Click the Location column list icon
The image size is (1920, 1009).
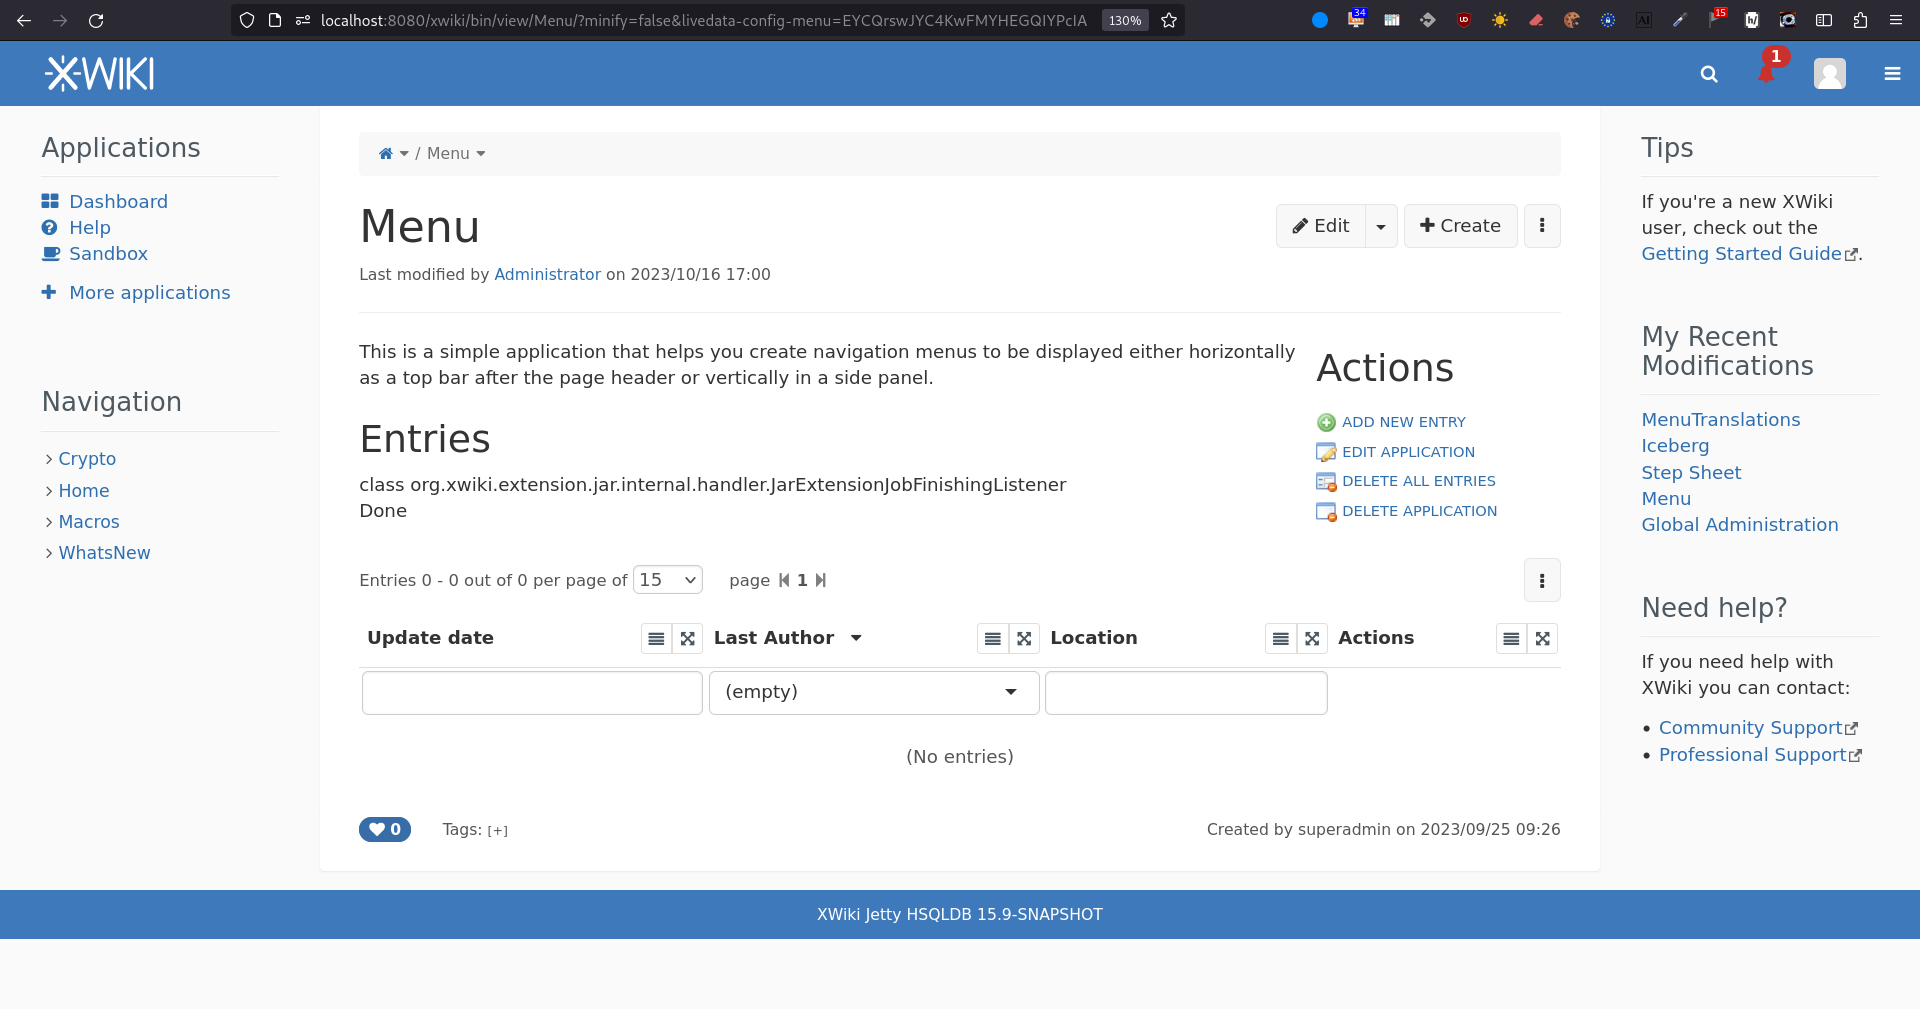click(1280, 638)
